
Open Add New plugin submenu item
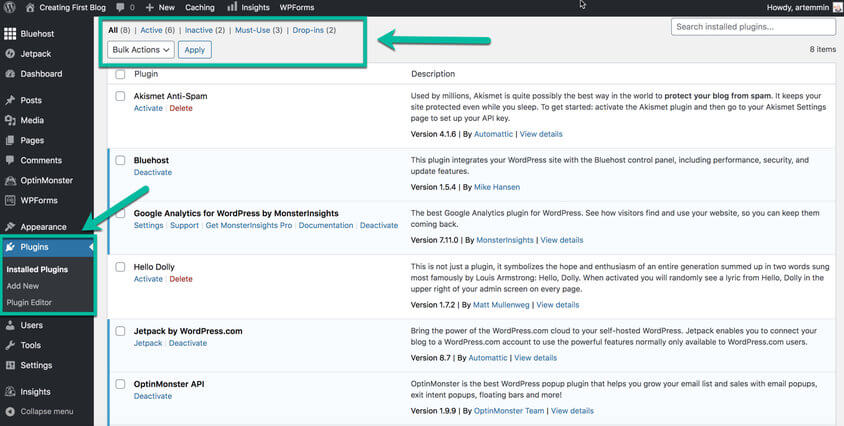23,286
